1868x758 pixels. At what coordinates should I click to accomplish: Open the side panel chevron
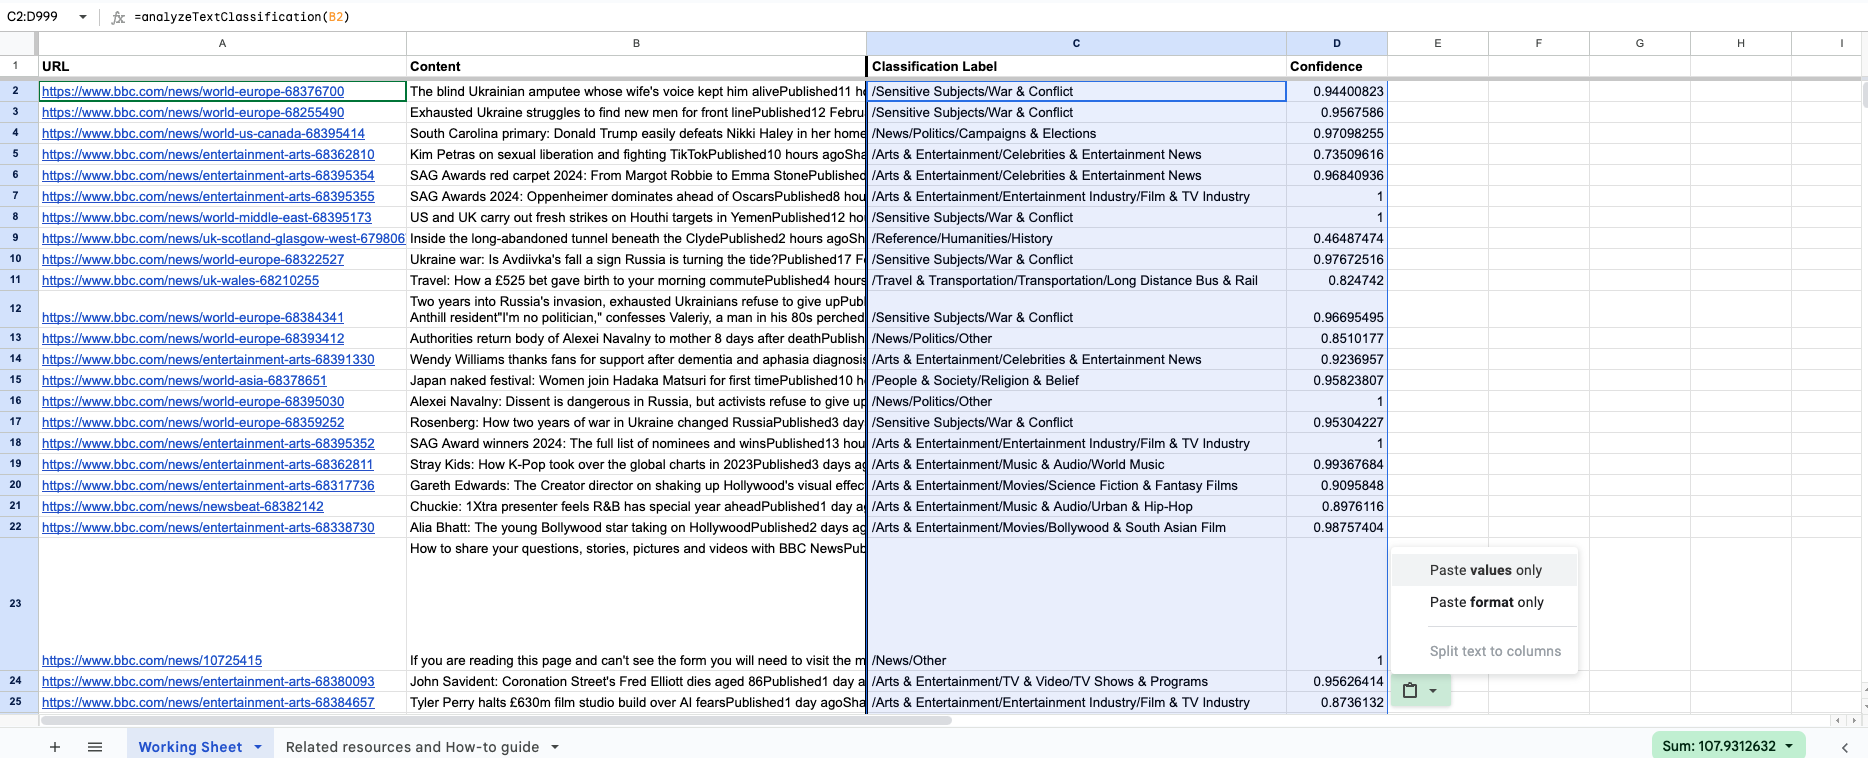tap(1845, 747)
